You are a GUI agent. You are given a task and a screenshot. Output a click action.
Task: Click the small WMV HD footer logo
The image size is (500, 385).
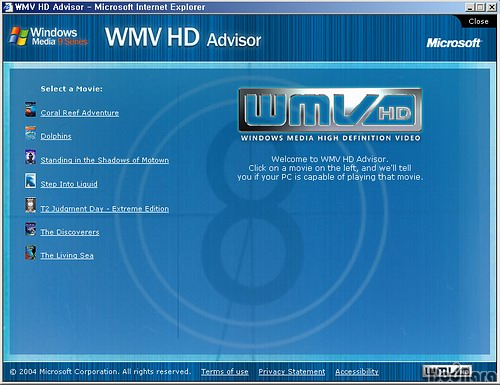point(447,371)
